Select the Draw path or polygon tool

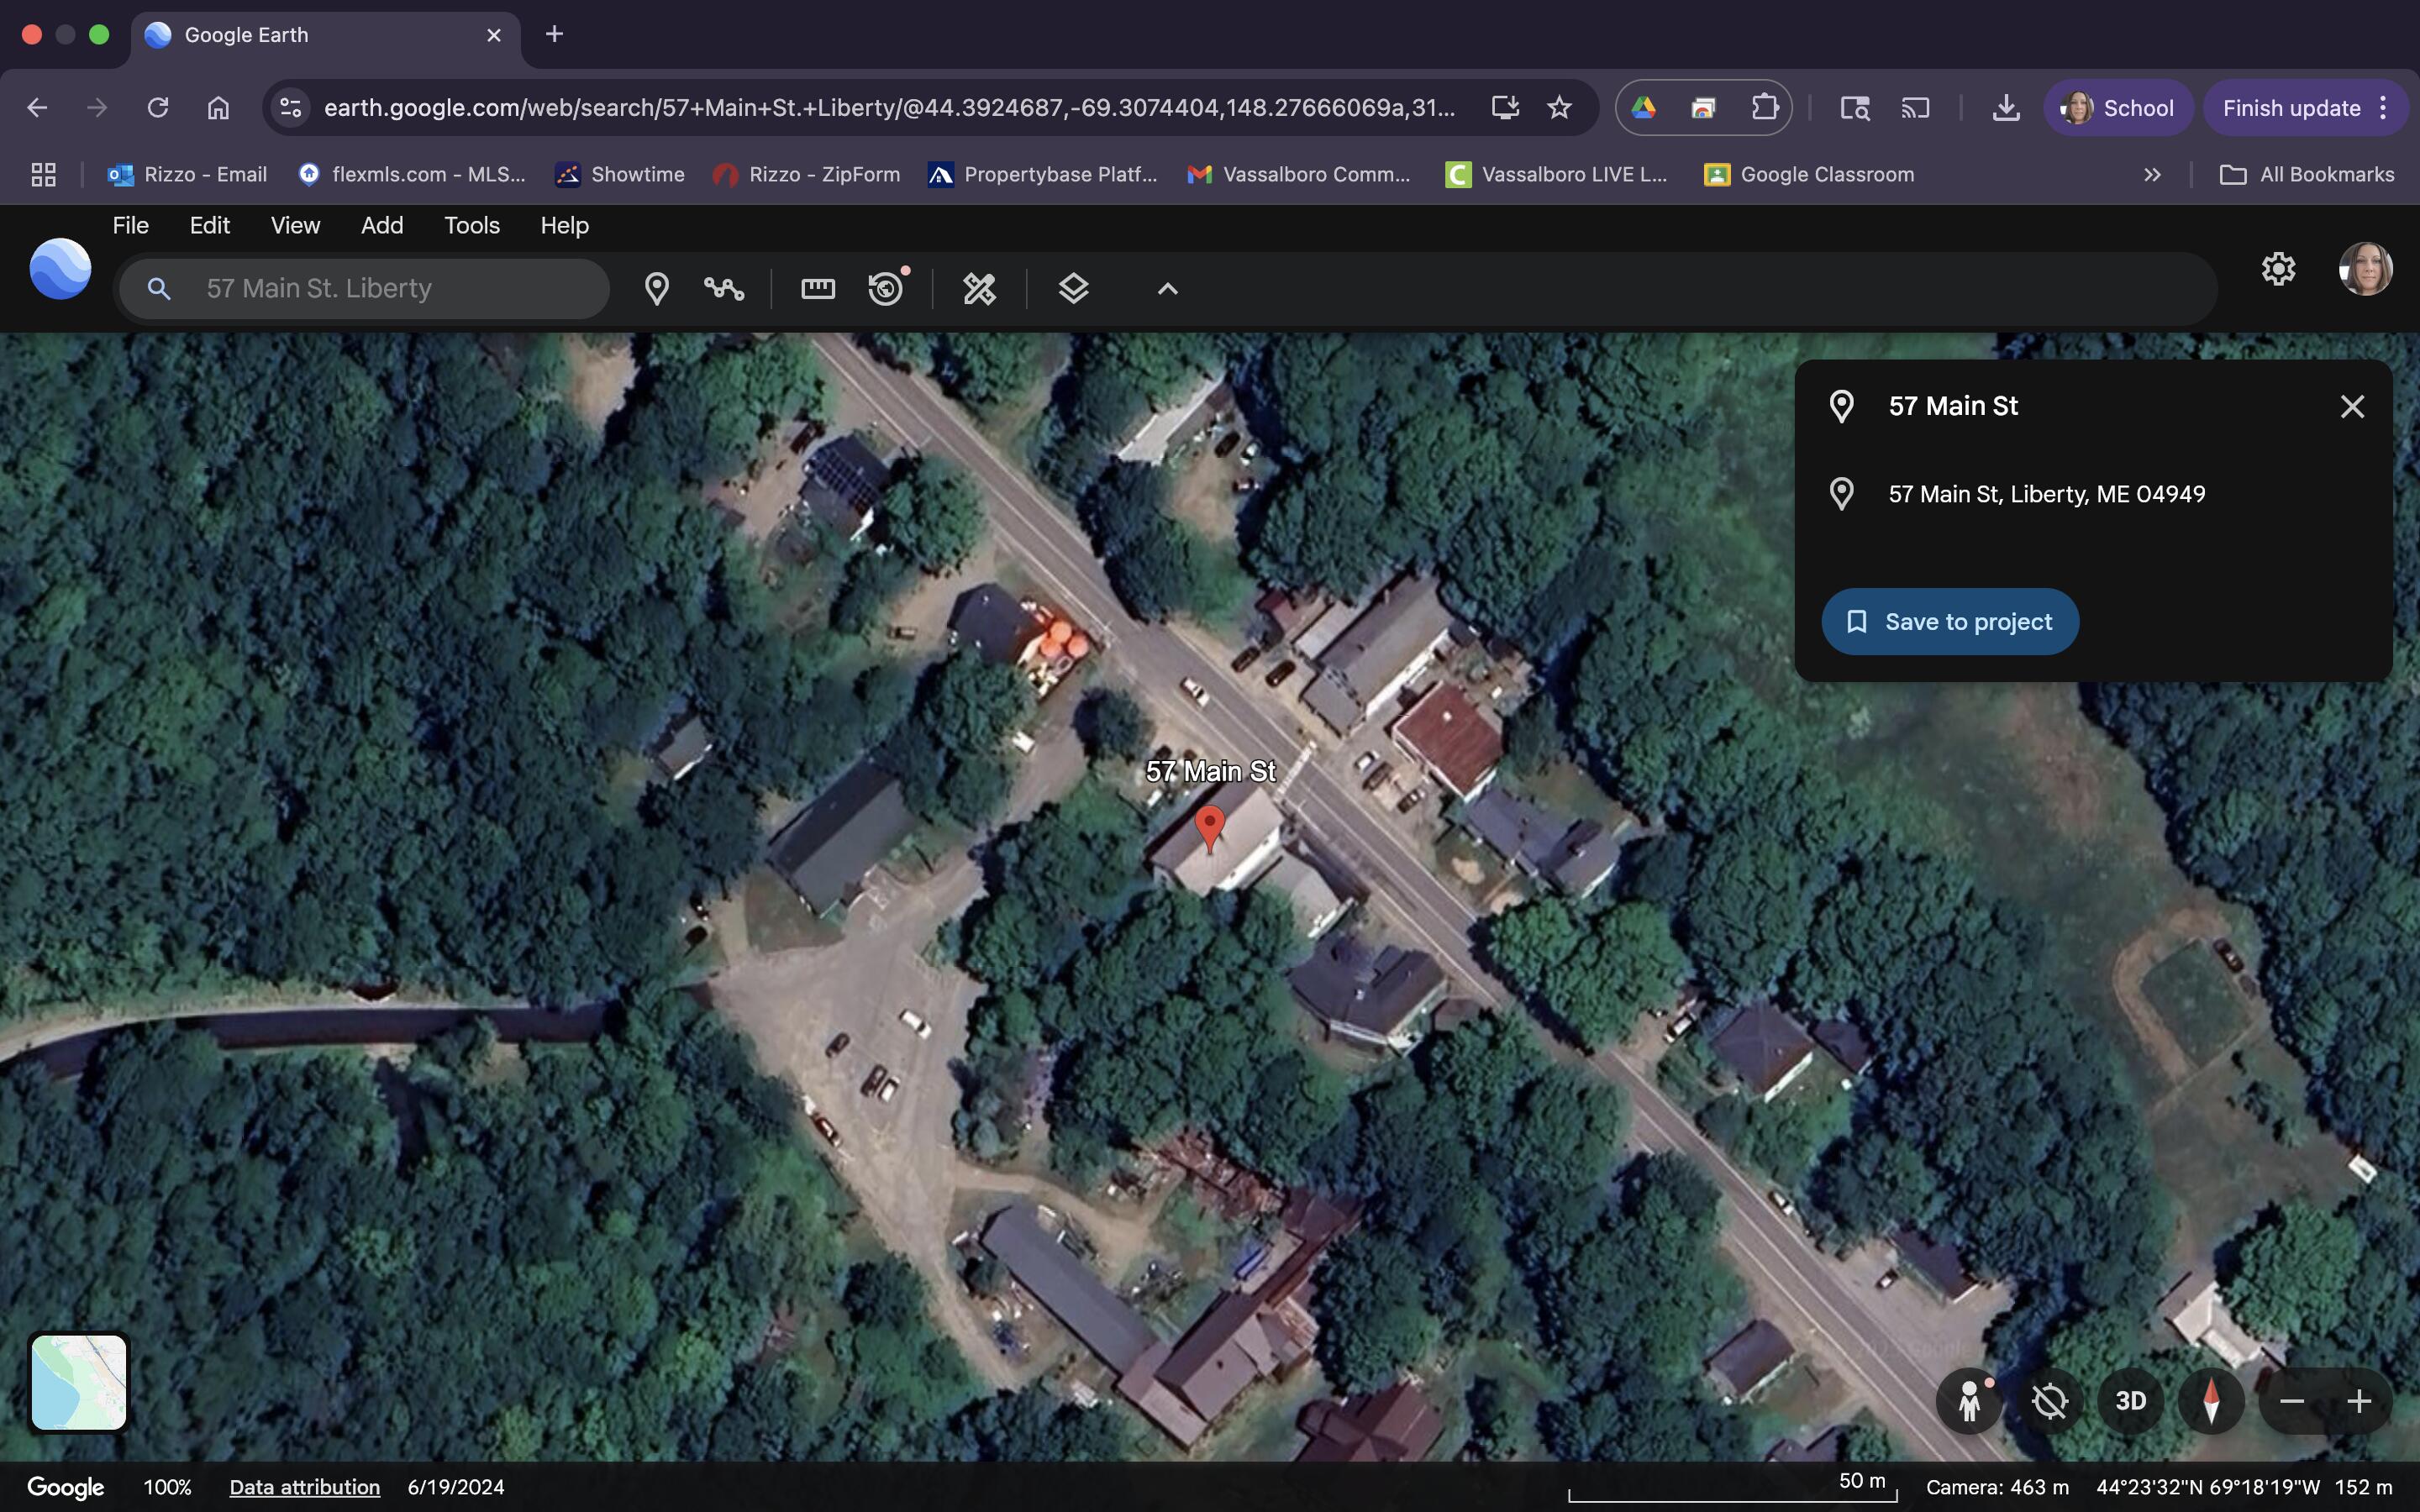723,289
